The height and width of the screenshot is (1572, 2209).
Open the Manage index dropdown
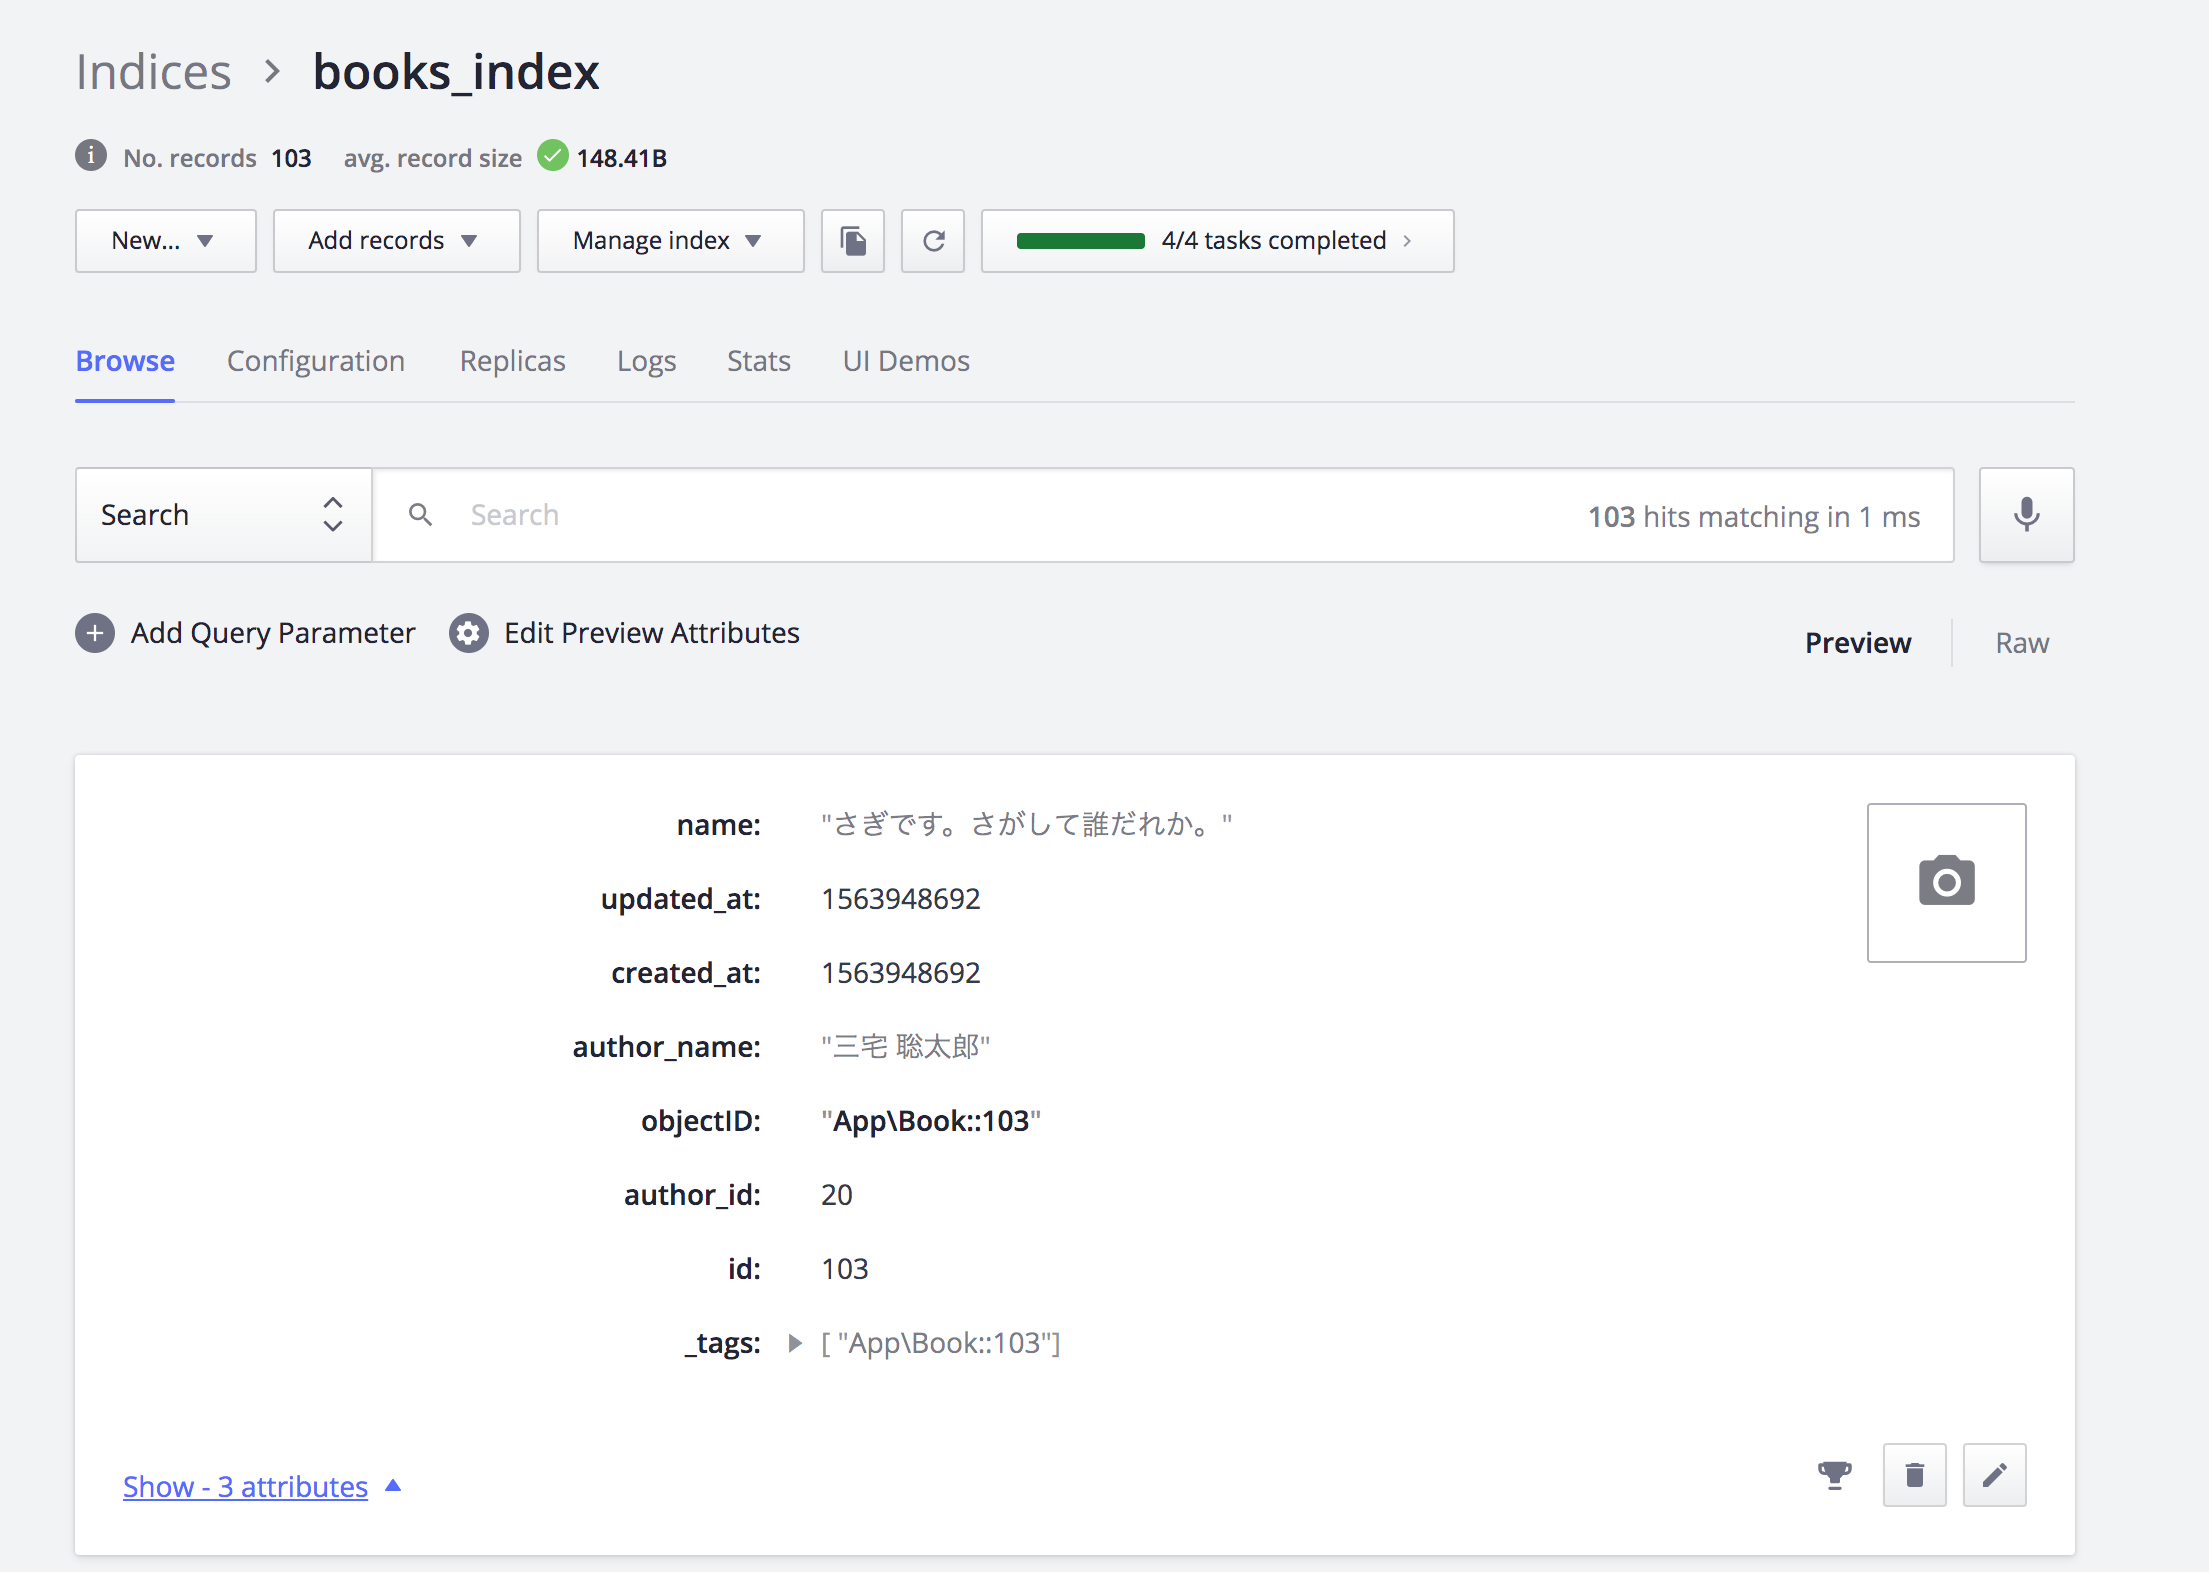[670, 241]
